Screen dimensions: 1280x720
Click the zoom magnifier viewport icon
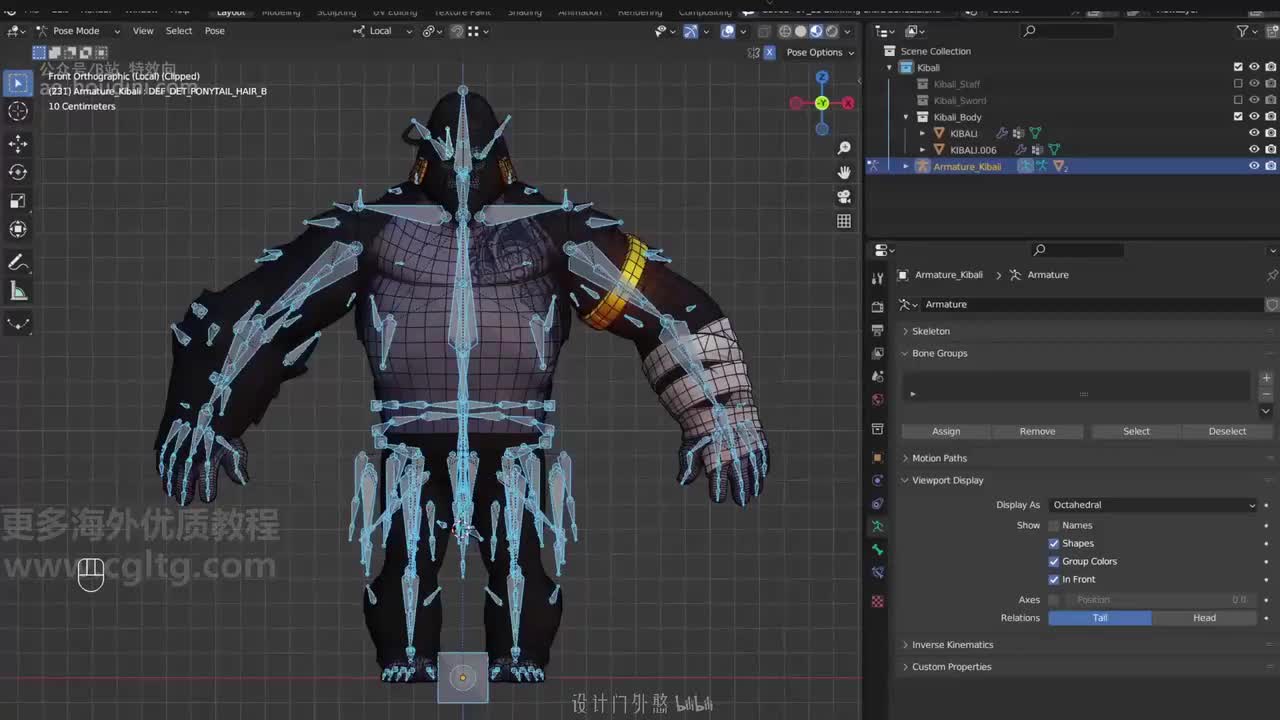point(844,148)
